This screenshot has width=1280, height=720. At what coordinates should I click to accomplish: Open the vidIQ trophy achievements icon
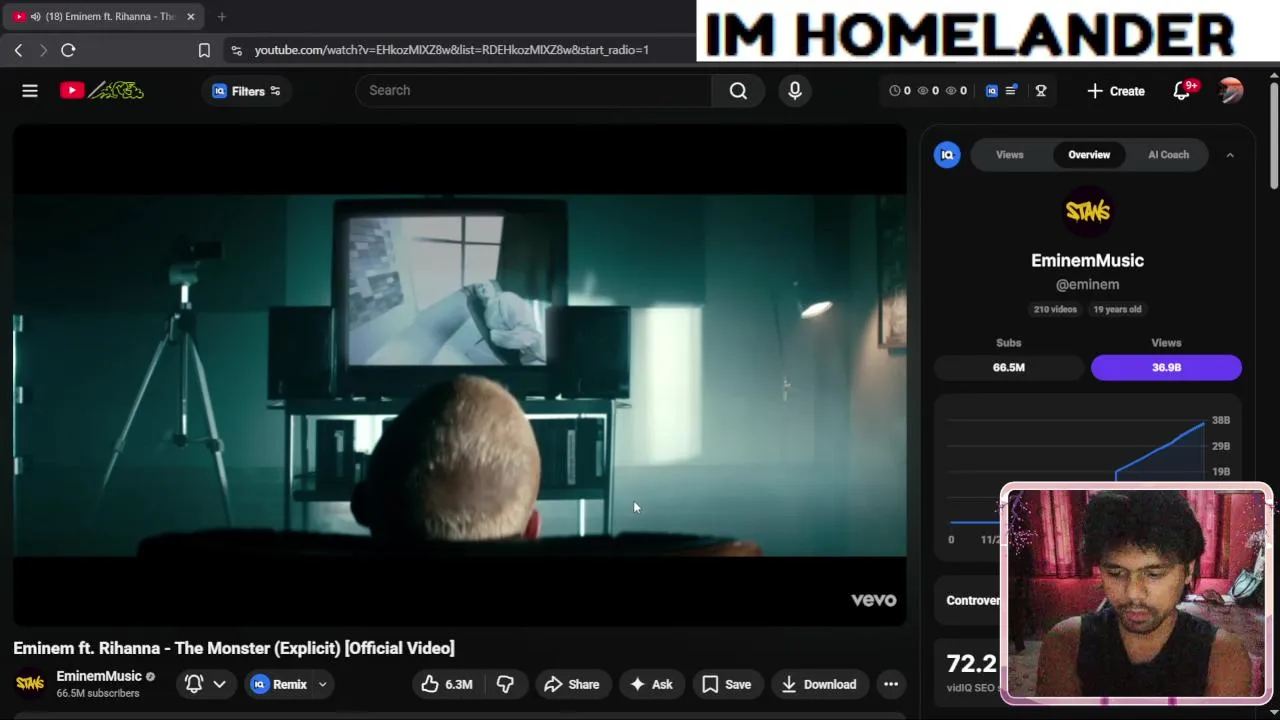click(1041, 91)
